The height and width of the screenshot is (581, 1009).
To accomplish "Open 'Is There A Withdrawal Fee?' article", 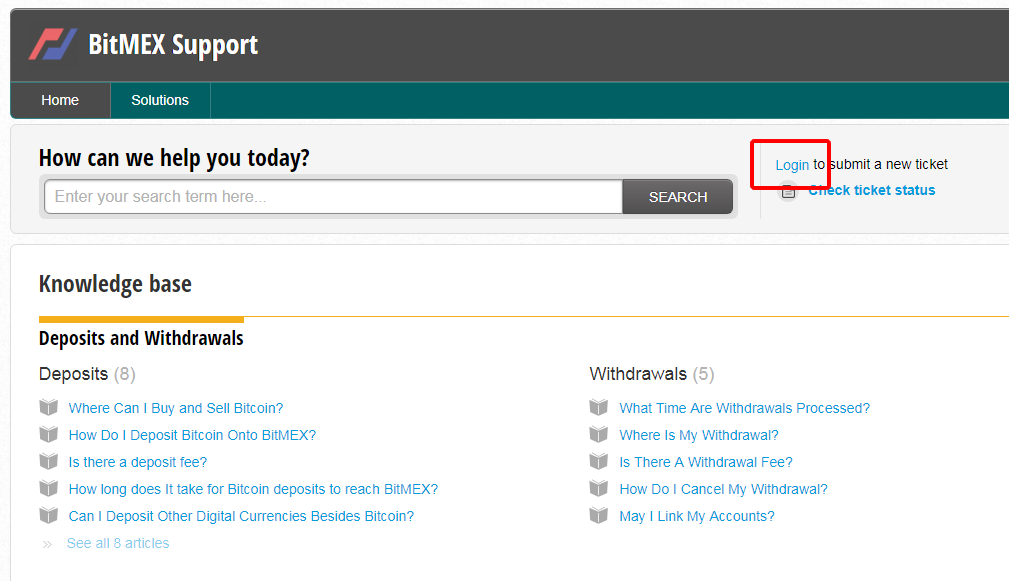I will pyautogui.click(x=706, y=462).
